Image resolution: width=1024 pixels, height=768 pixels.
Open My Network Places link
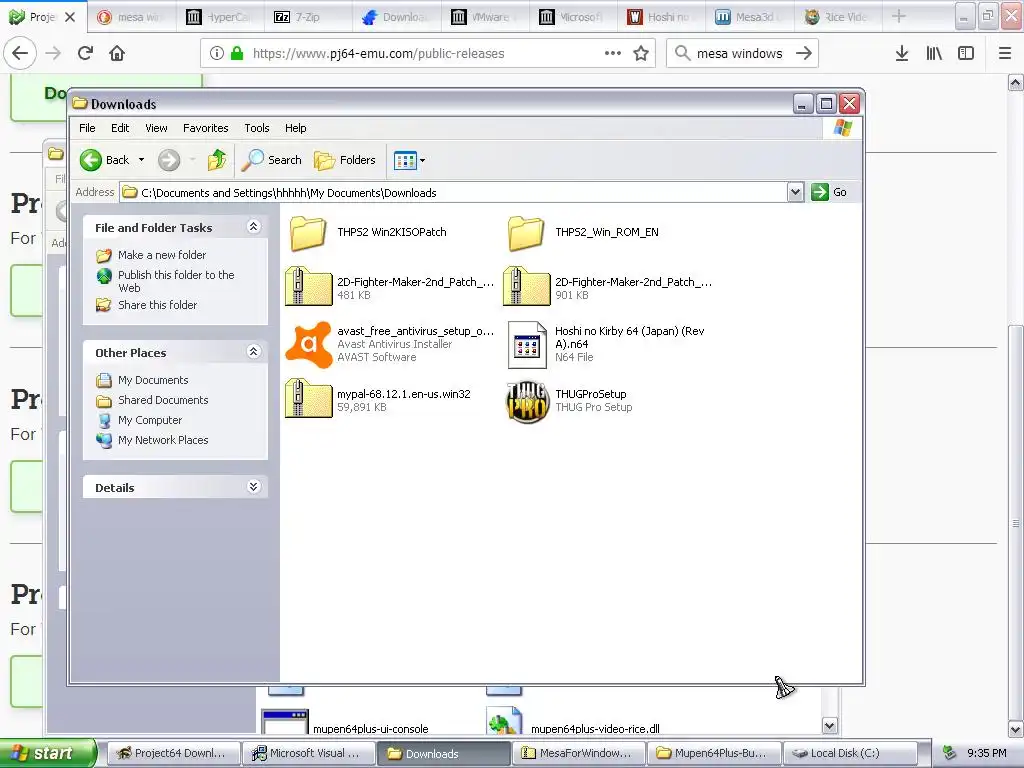[x=163, y=440]
